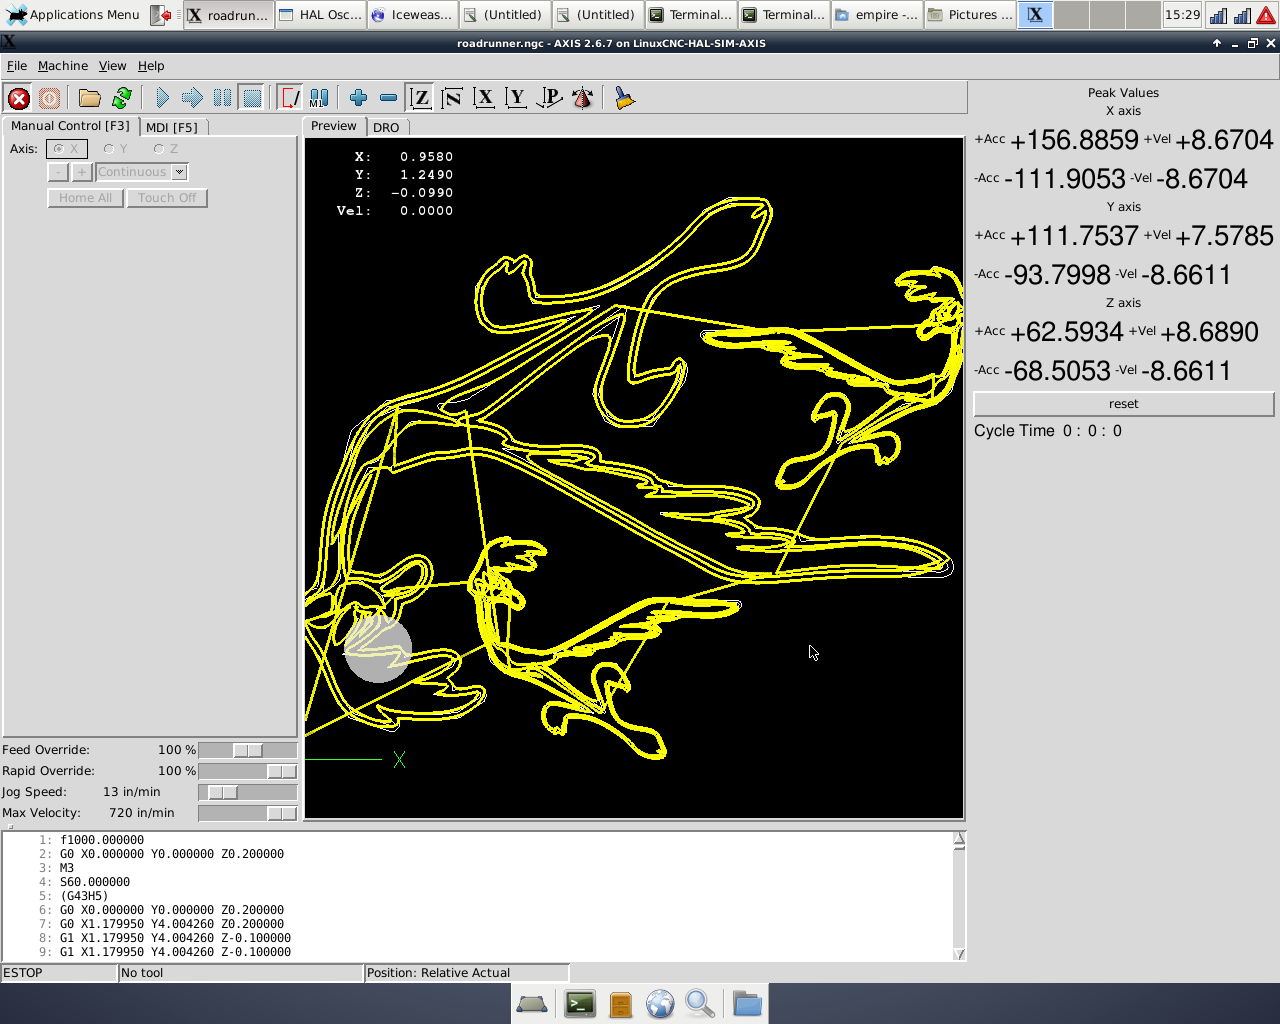
Task: Open the File menu
Action: (x=17, y=66)
